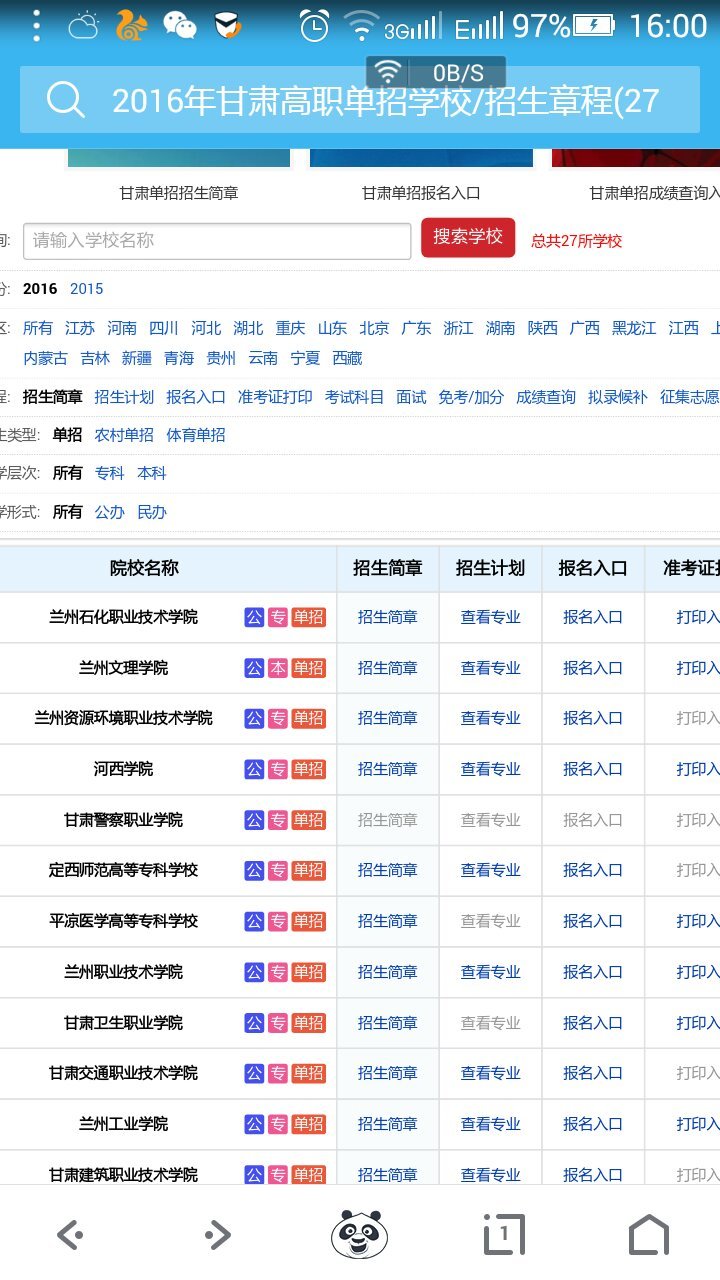Tap the 单招 badge beside 河西学院
The image size is (720, 1280).
click(308, 769)
